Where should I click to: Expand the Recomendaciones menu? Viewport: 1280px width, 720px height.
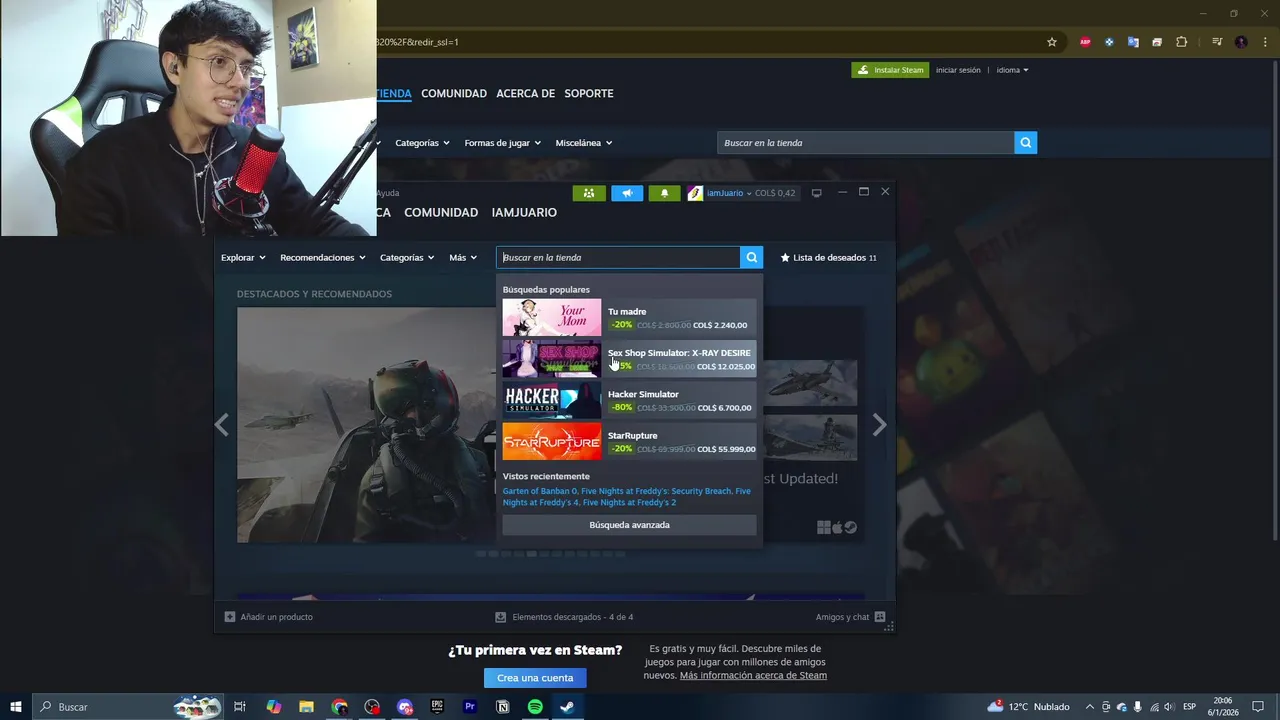tap(322, 257)
